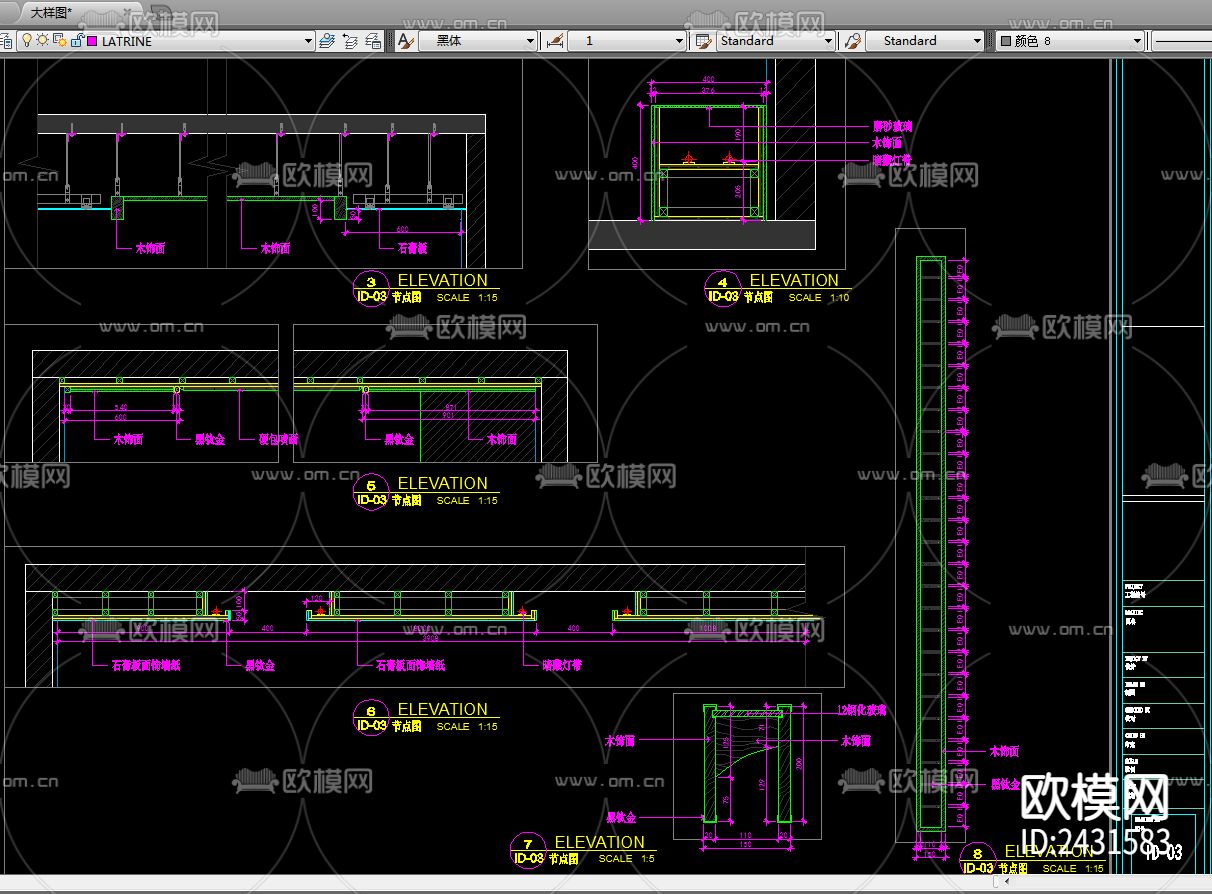Image resolution: width=1212 pixels, height=894 pixels.
Task: Select the detail bubble numbered 8
Action: [x=977, y=860]
